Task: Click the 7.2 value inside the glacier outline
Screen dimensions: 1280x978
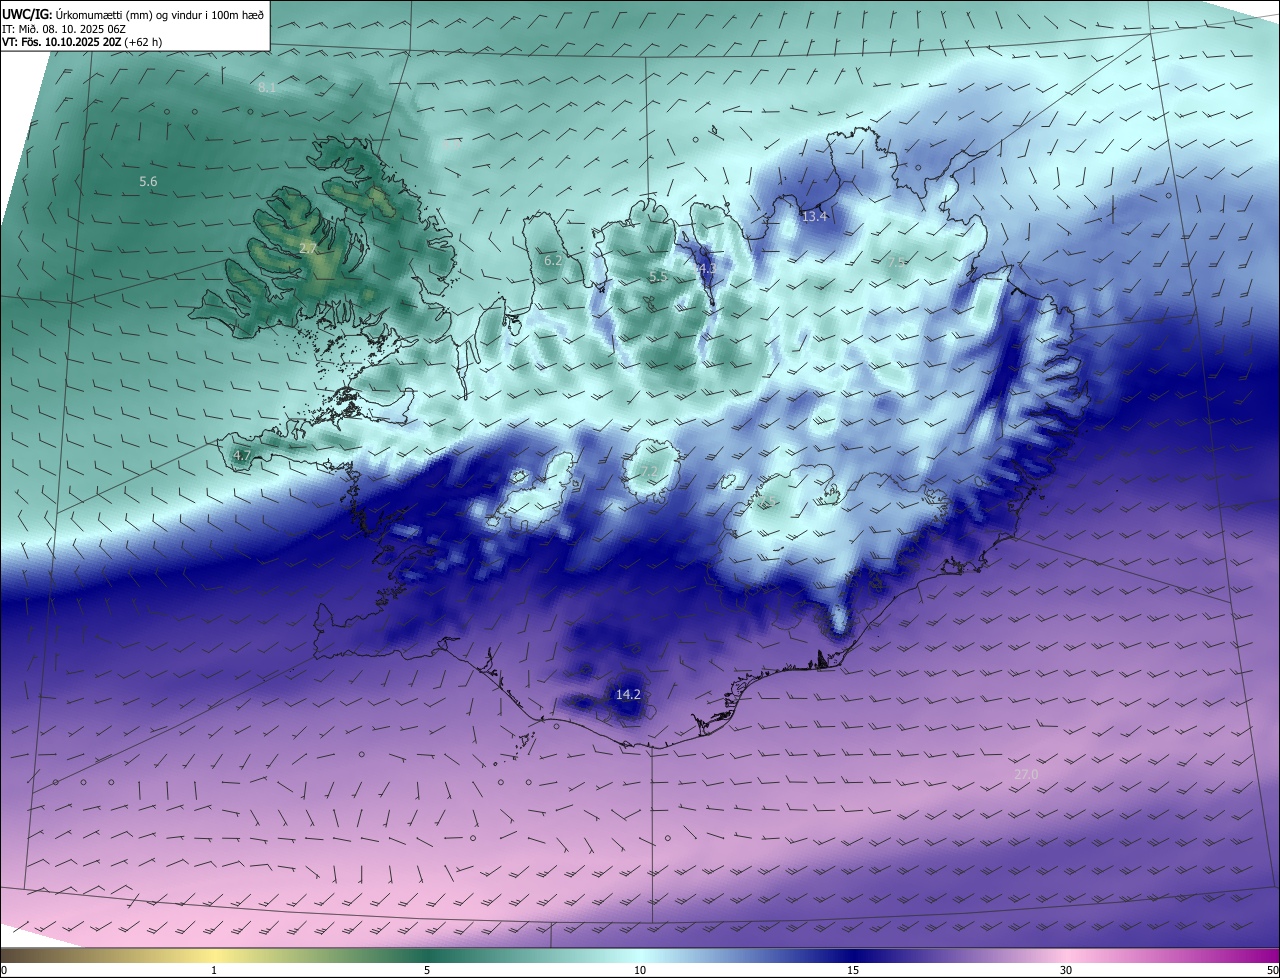Action: [x=650, y=472]
